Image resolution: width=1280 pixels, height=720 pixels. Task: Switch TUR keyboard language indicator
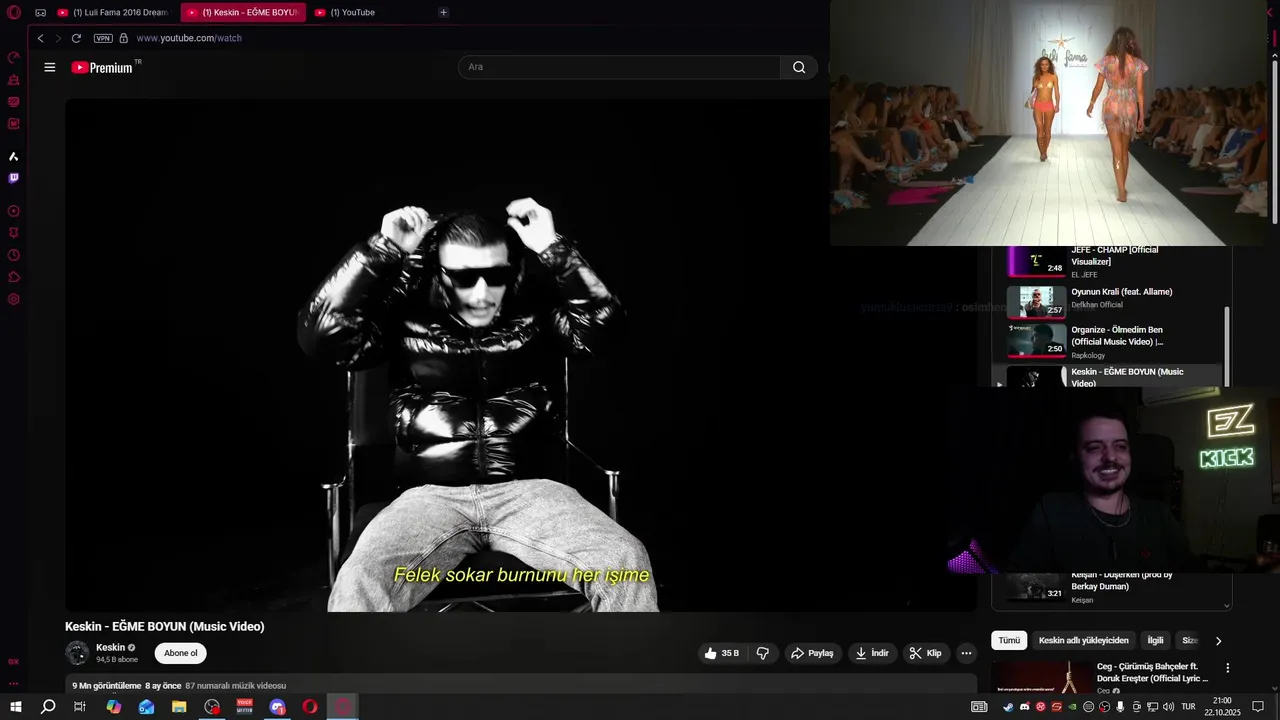(x=1188, y=707)
